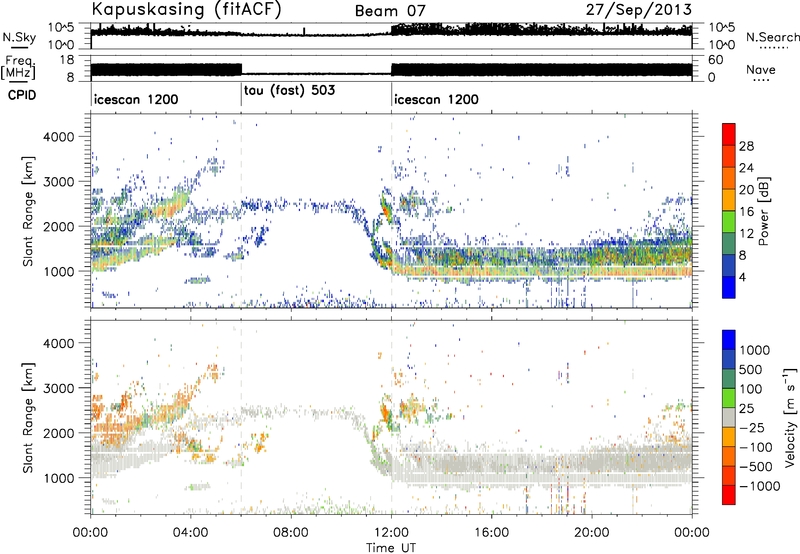Screen dimensions: 800x554
Task: Click the '4' value on the Power scale
Action: pos(742,277)
